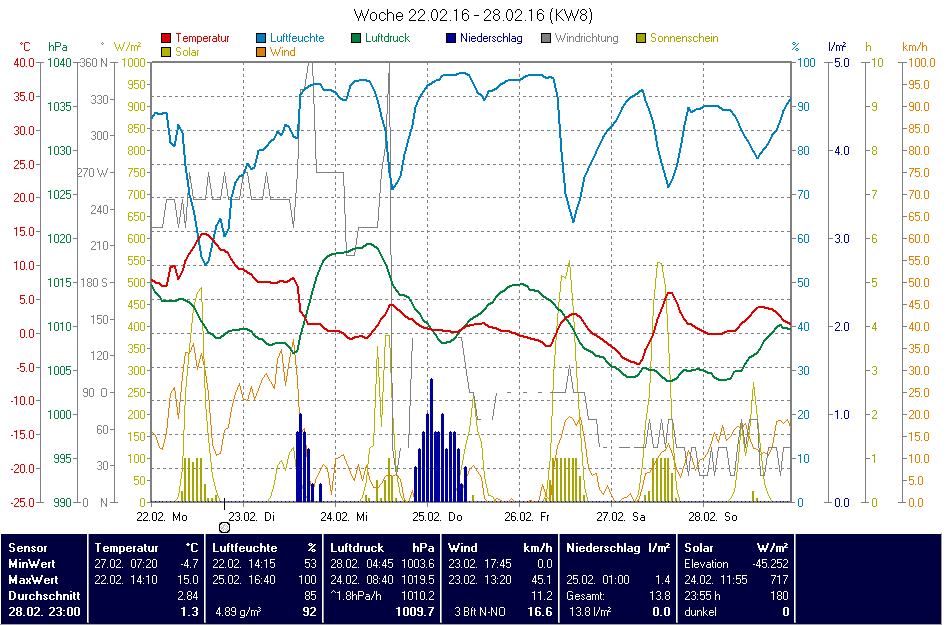Click the W/m² axis unit label at top
The height and width of the screenshot is (625, 950).
click(127, 47)
